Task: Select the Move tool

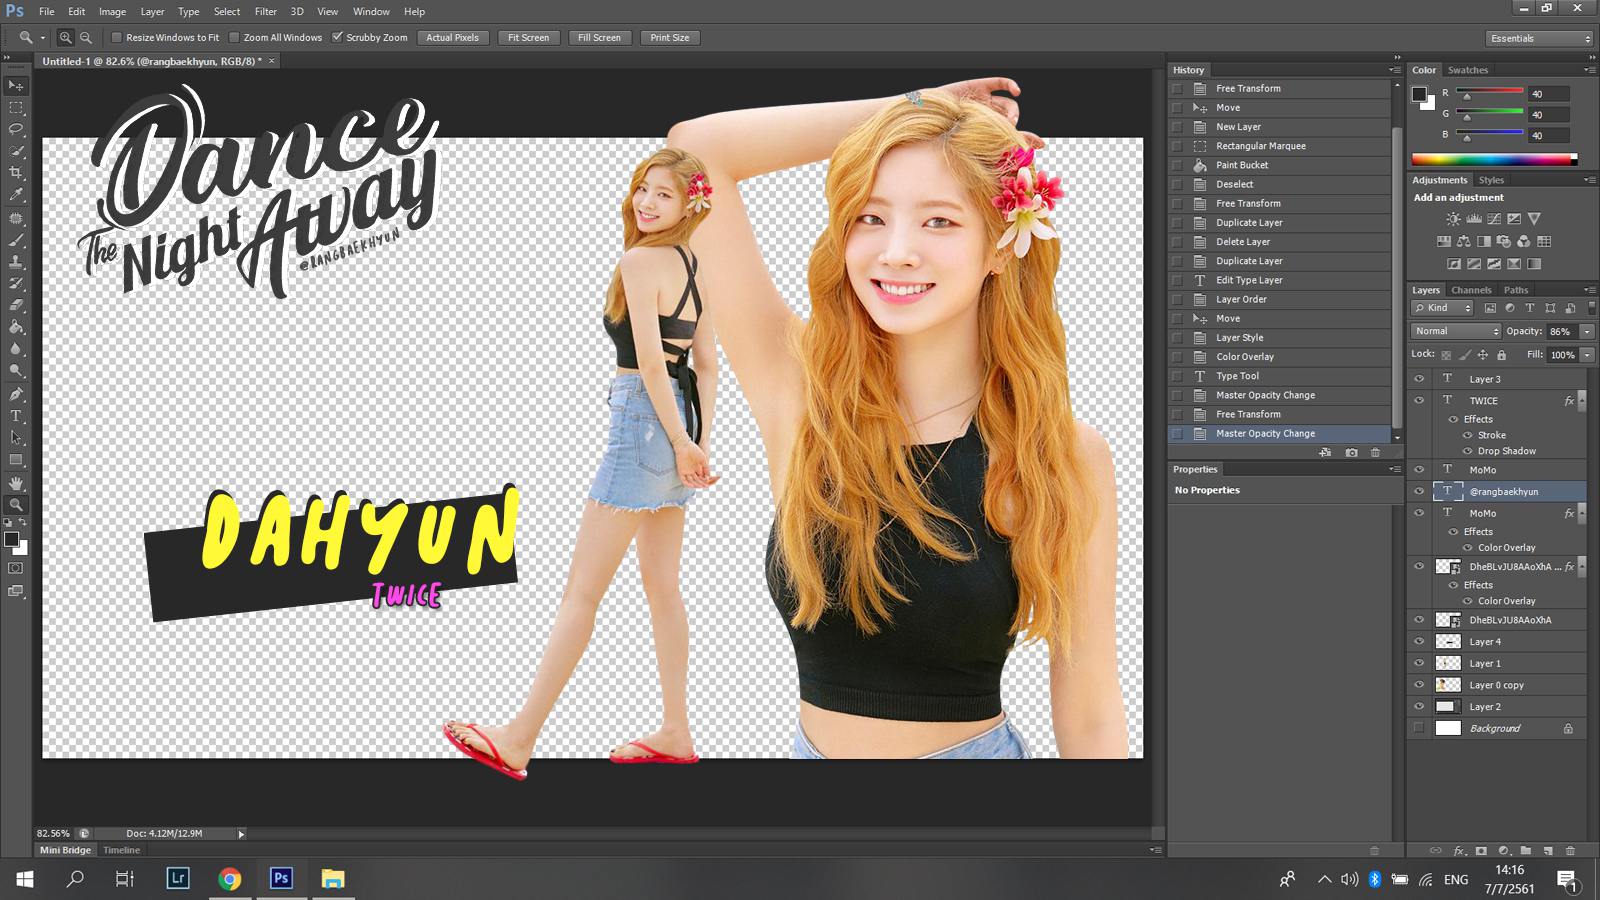Action: 16,86
